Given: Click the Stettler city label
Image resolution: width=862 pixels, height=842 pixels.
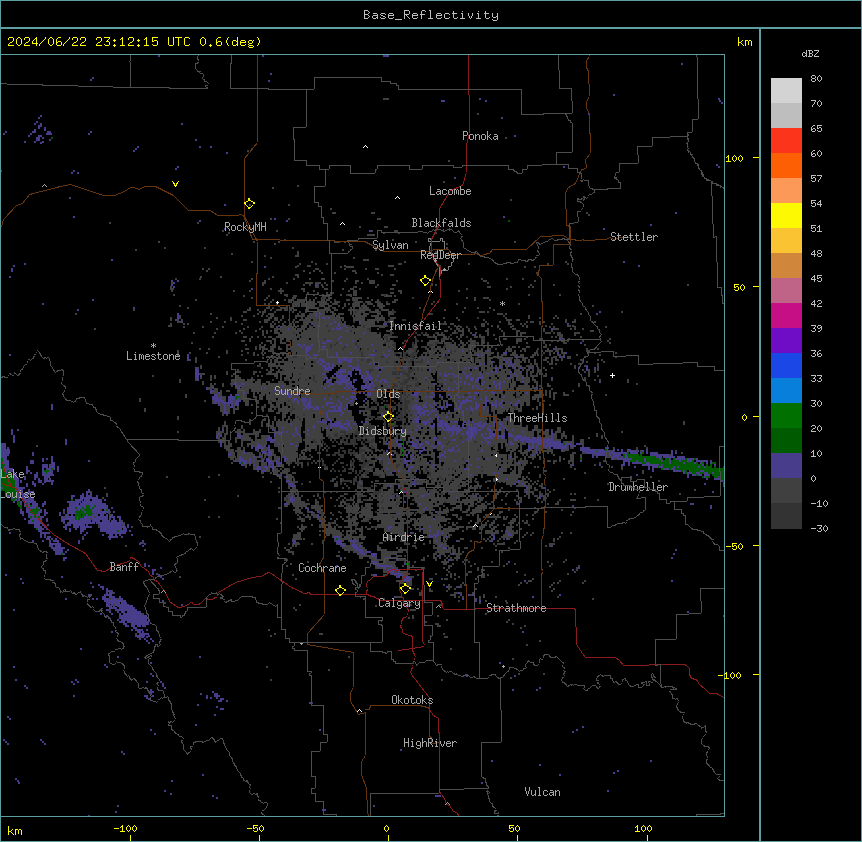Looking at the screenshot, I should click(x=634, y=237).
